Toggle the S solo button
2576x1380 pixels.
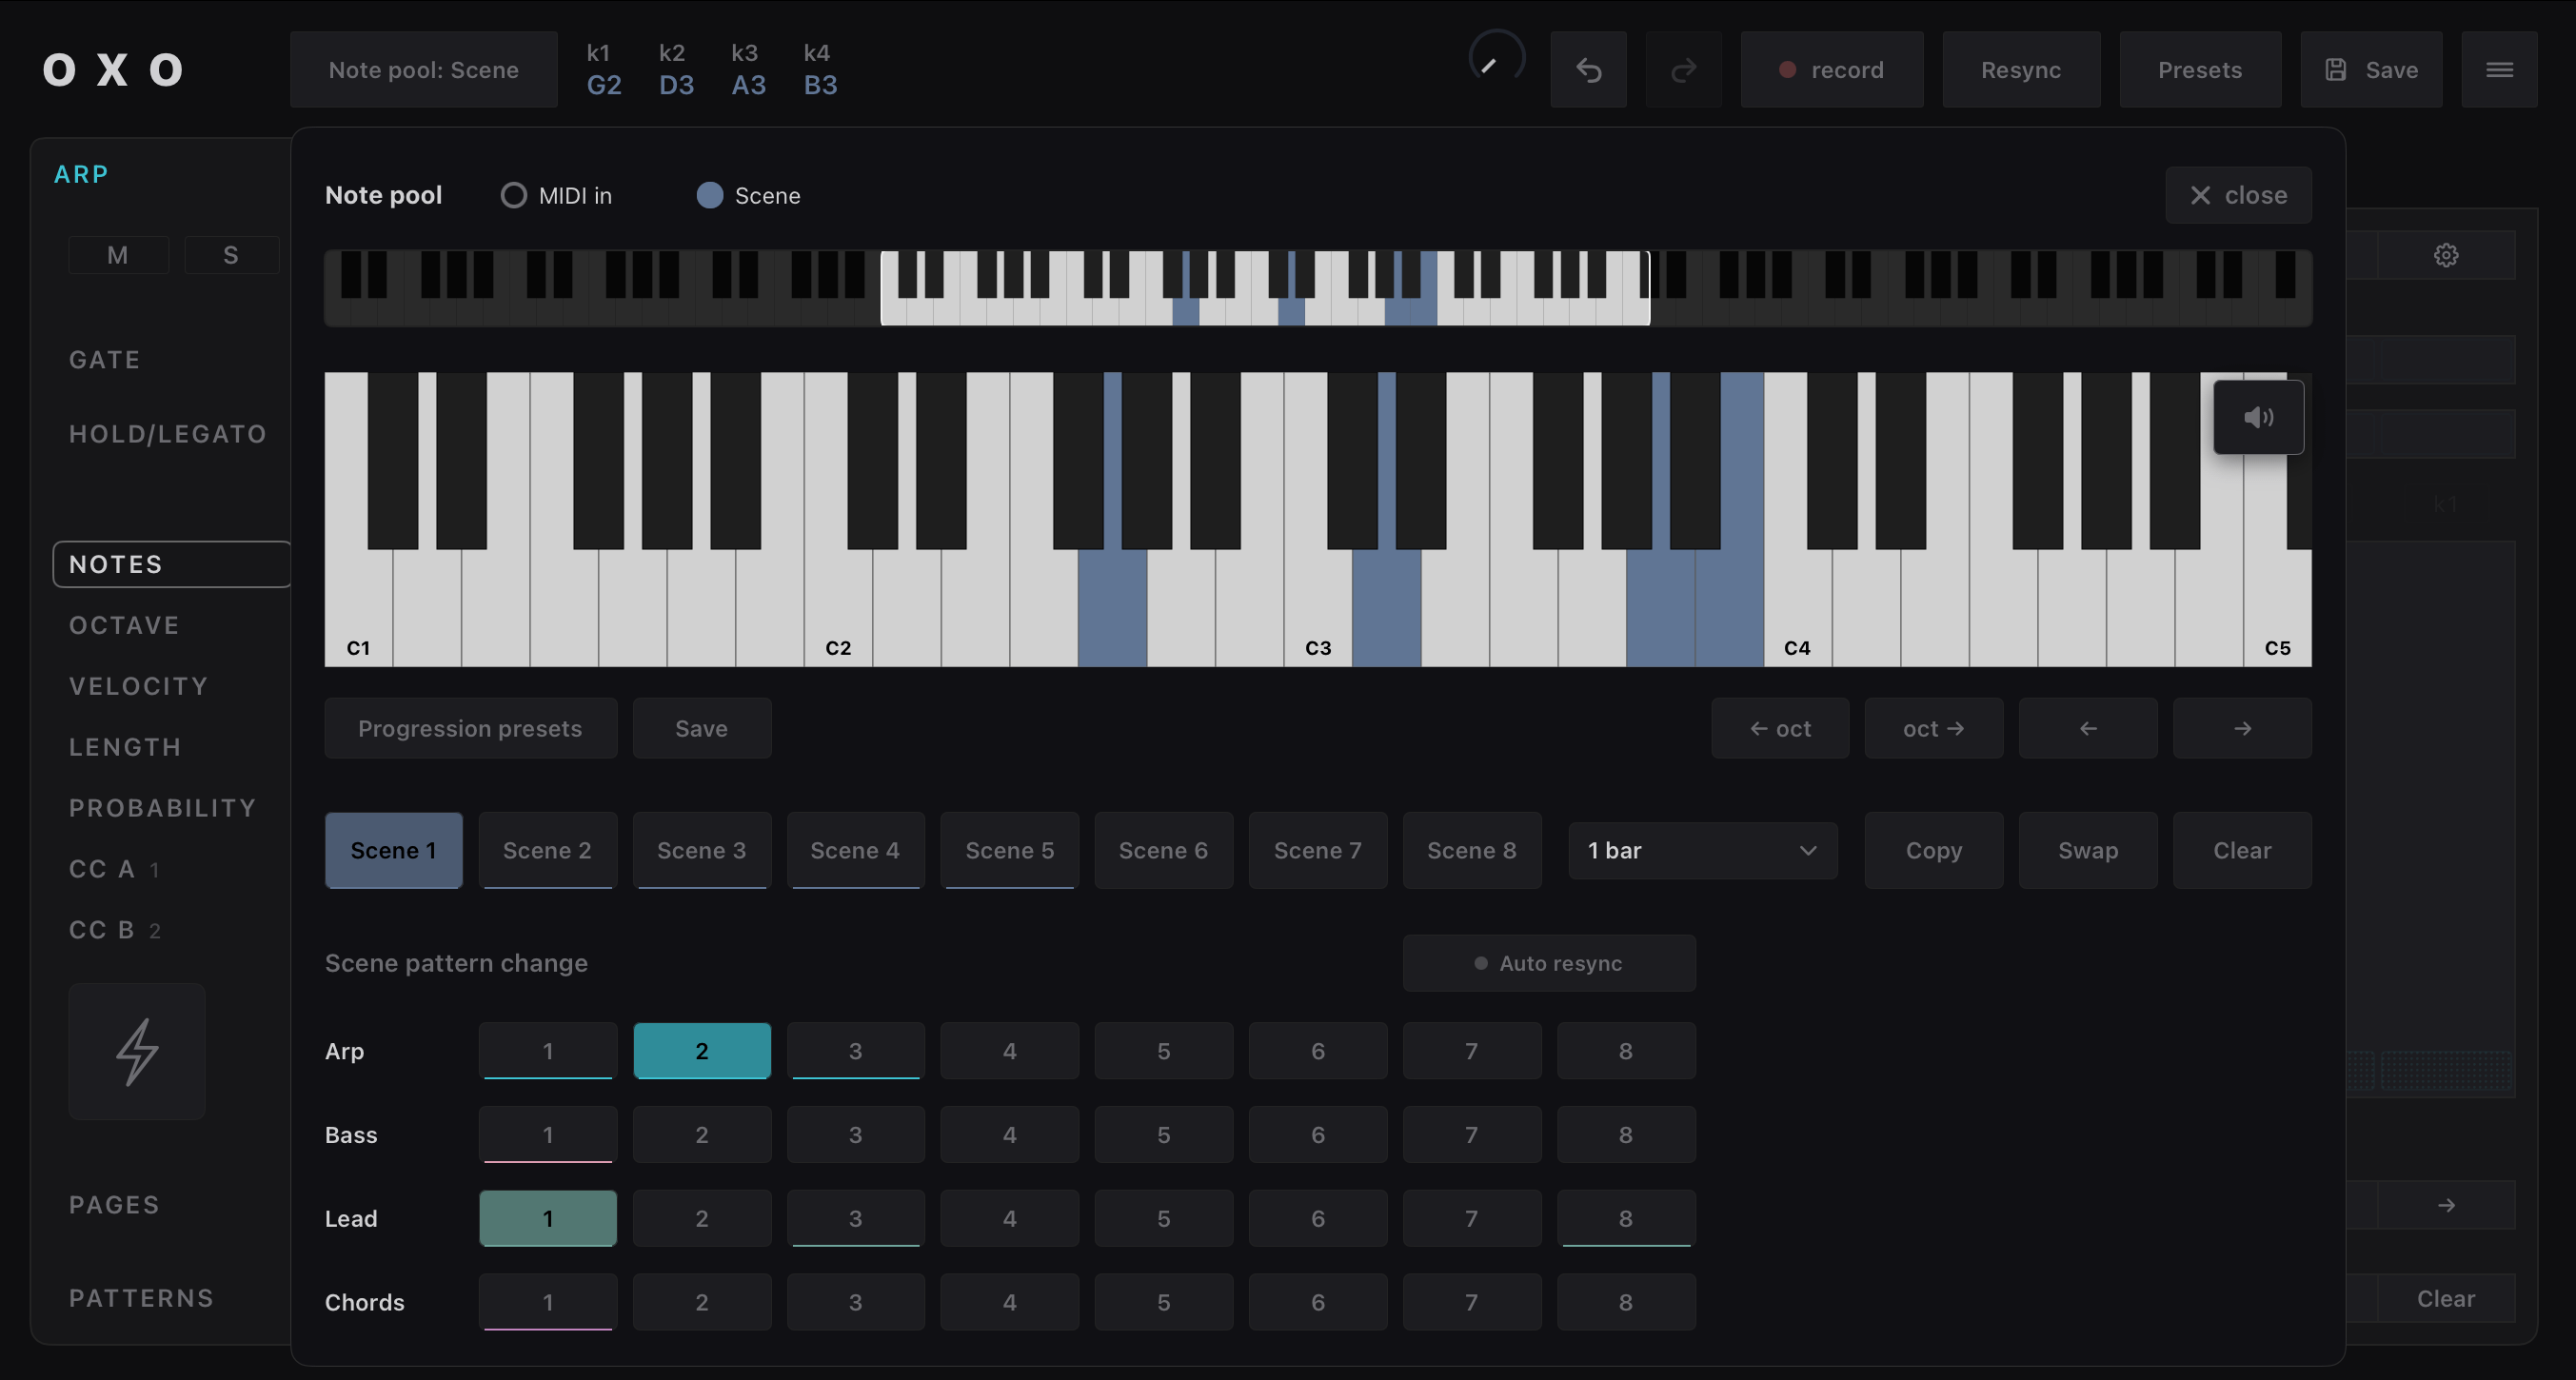[231, 255]
